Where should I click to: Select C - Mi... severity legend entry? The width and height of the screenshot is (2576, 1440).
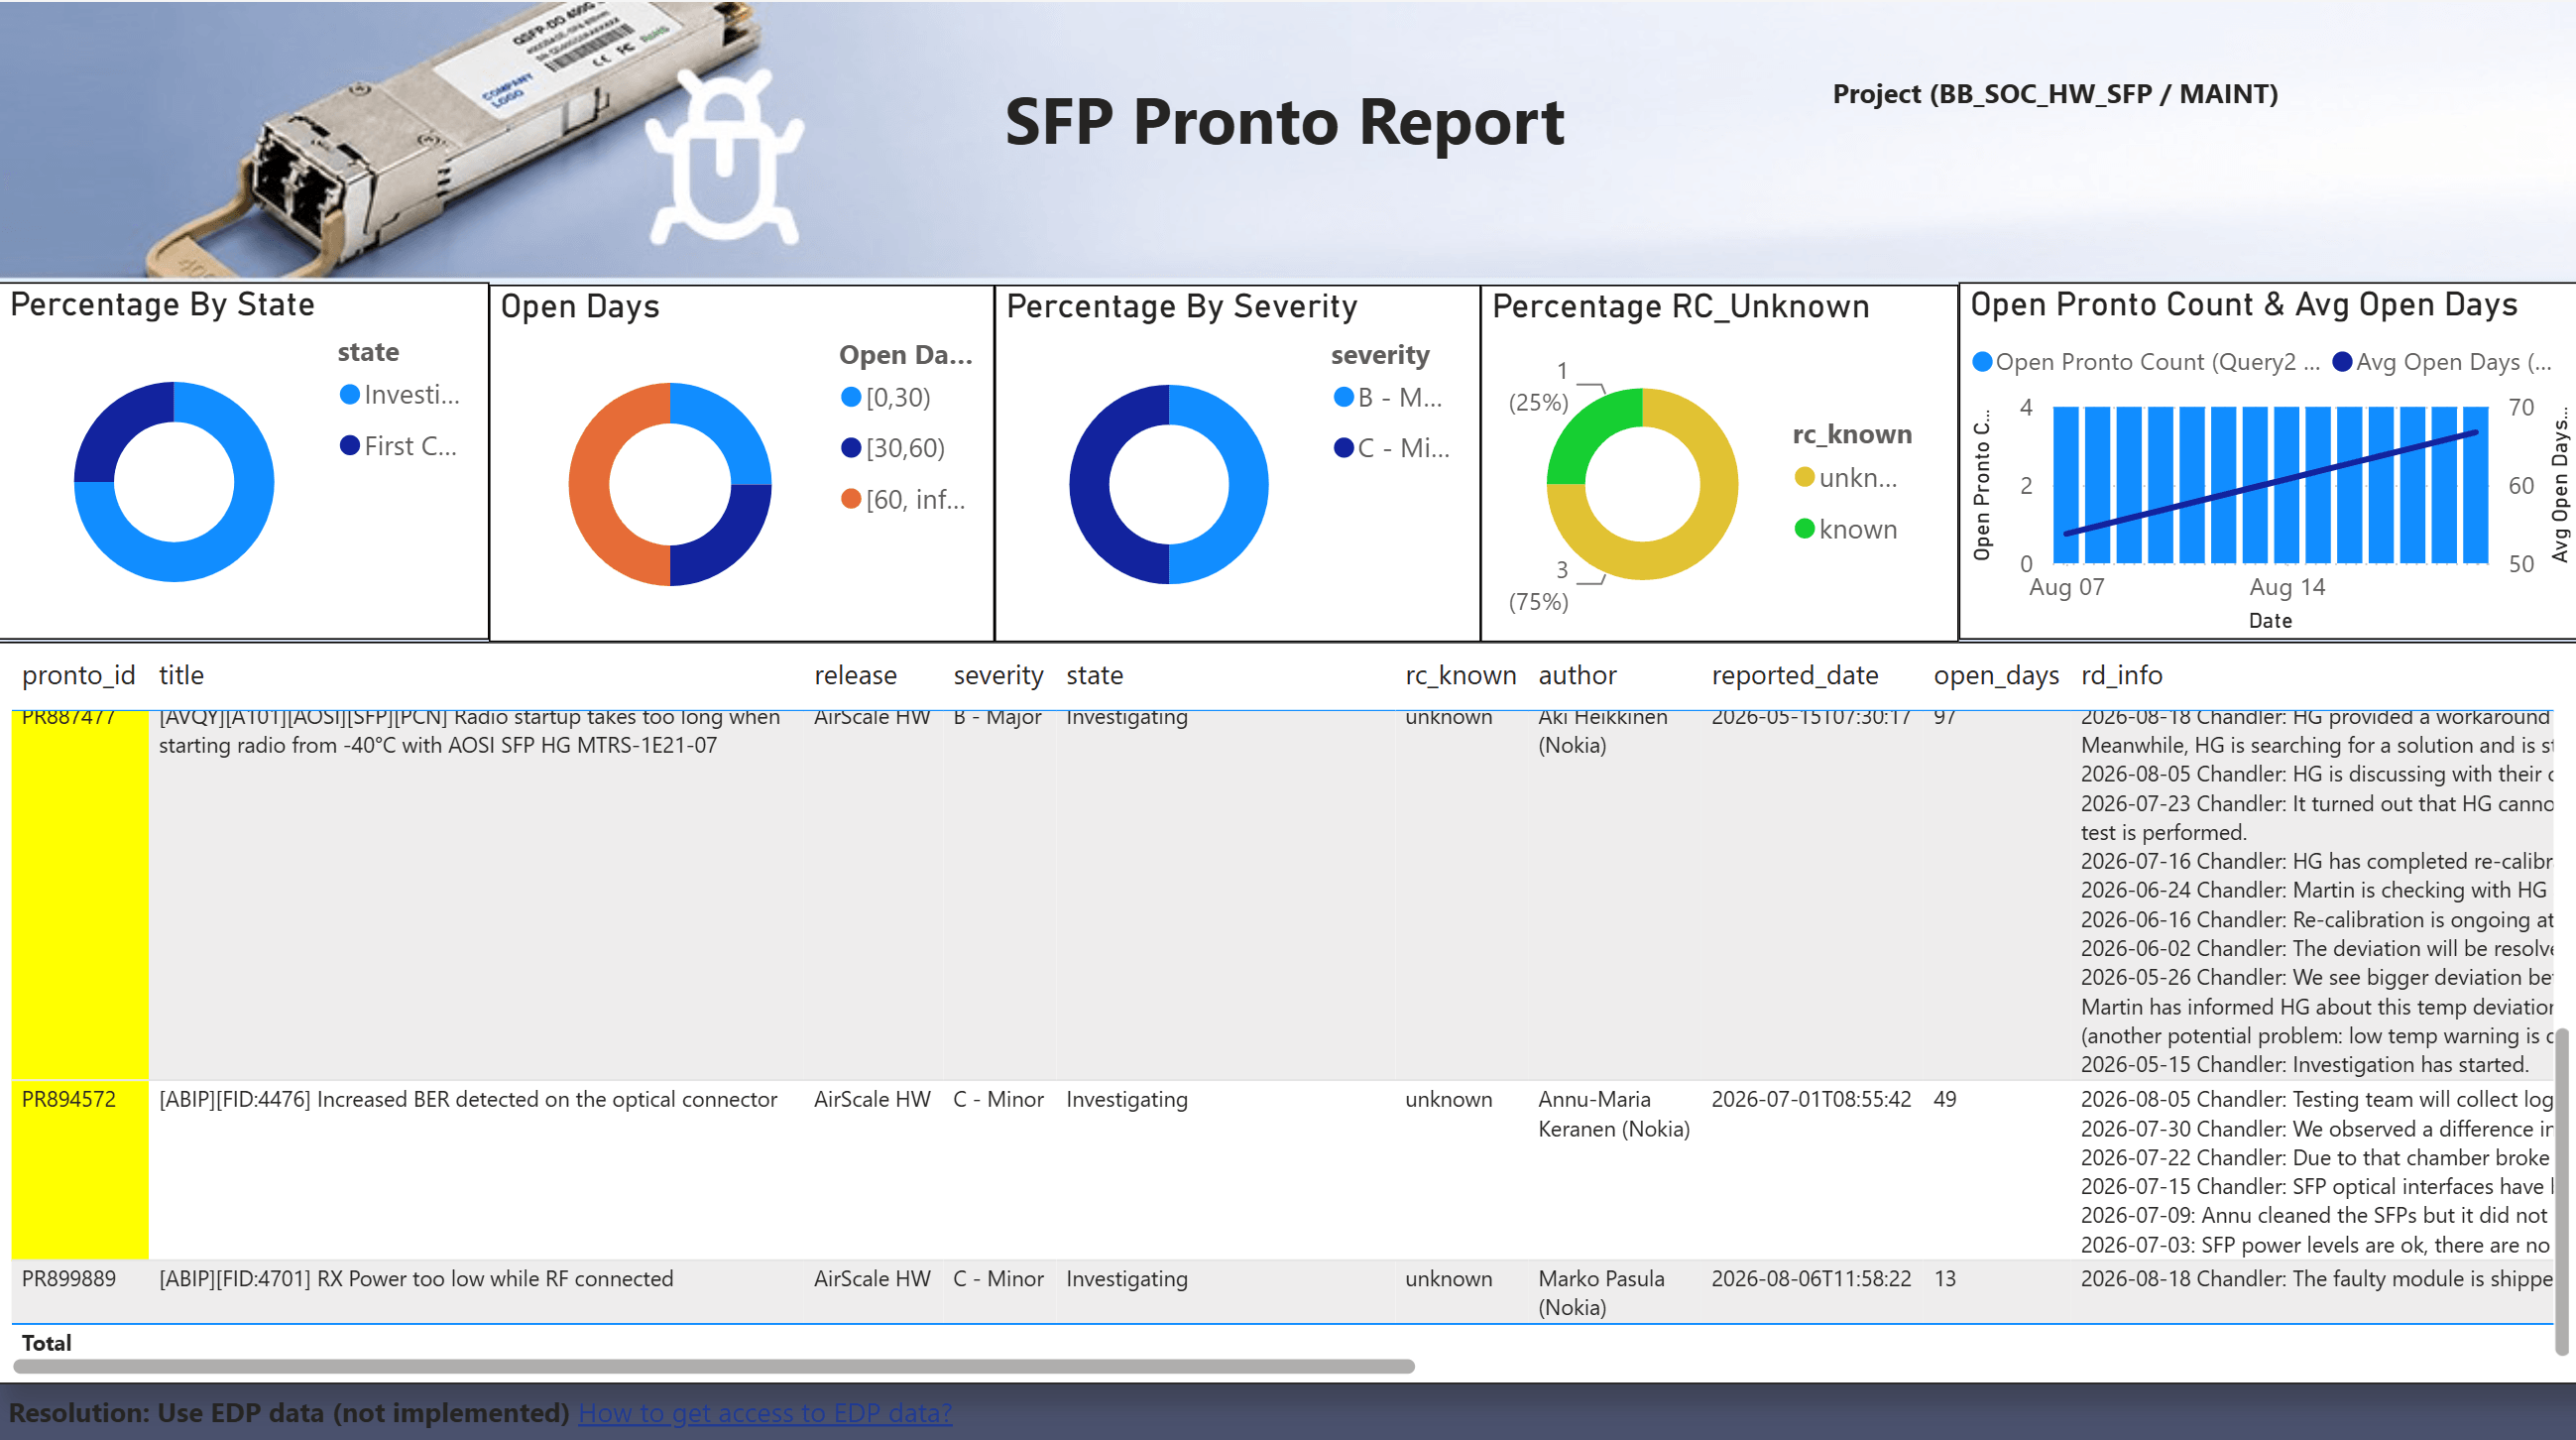click(1392, 448)
